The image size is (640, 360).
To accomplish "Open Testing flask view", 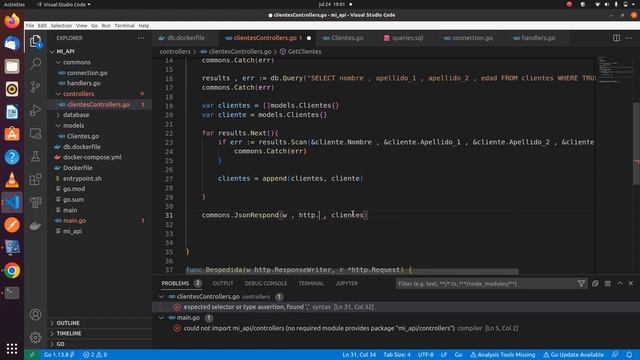I will (x=36, y=156).
